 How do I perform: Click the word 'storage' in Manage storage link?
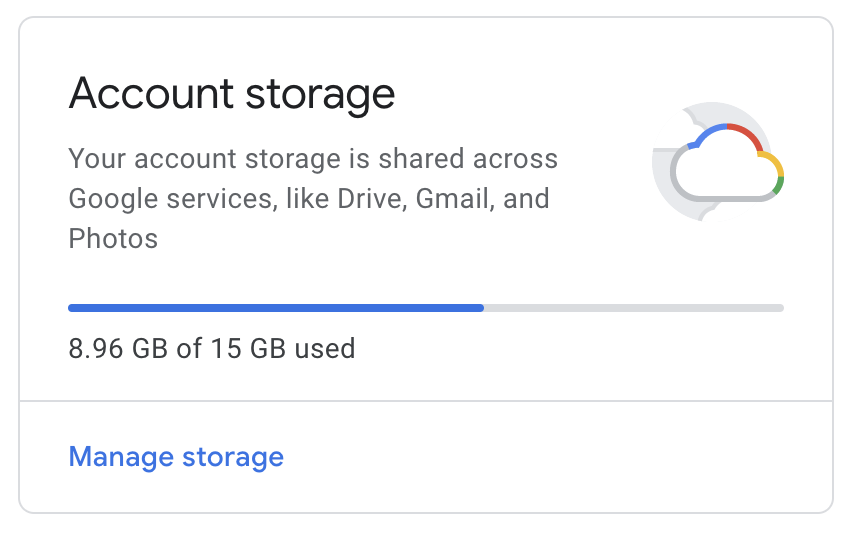point(234,457)
